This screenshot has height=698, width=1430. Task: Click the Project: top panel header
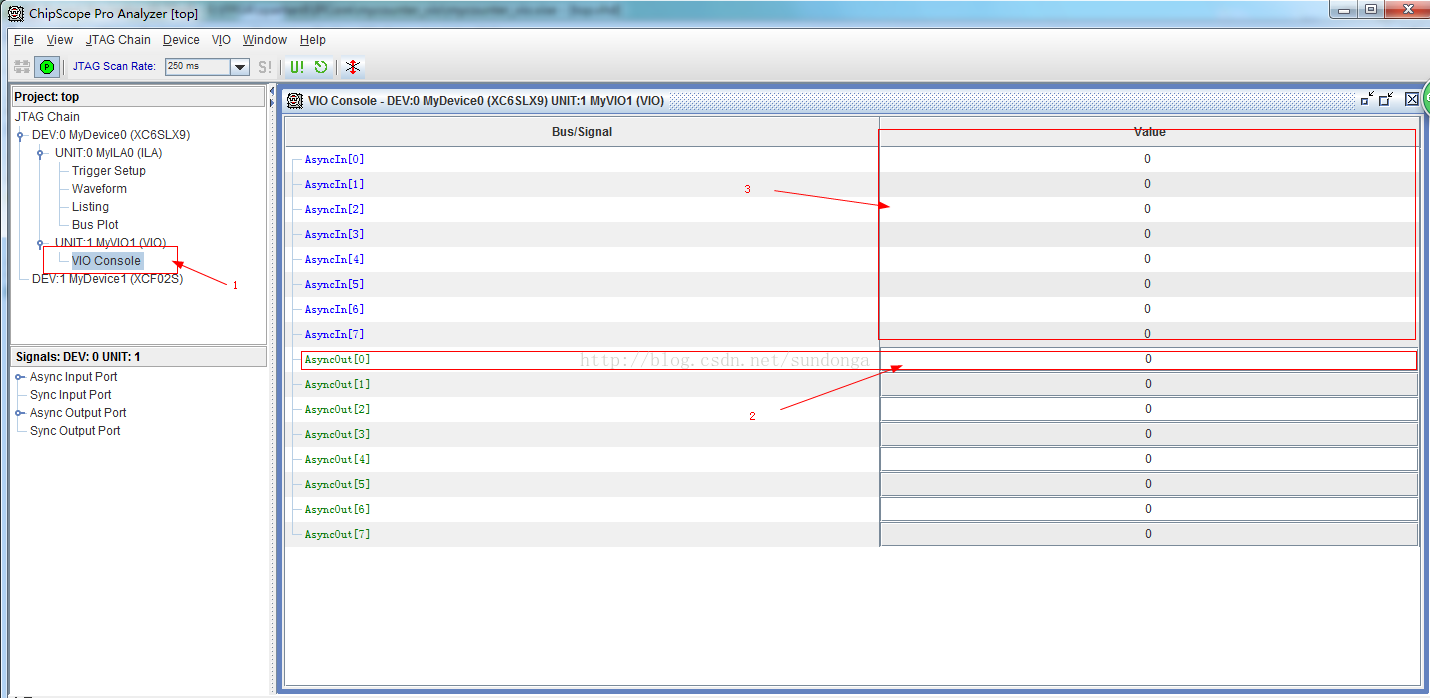pyautogui.click(x=139, y=97)
